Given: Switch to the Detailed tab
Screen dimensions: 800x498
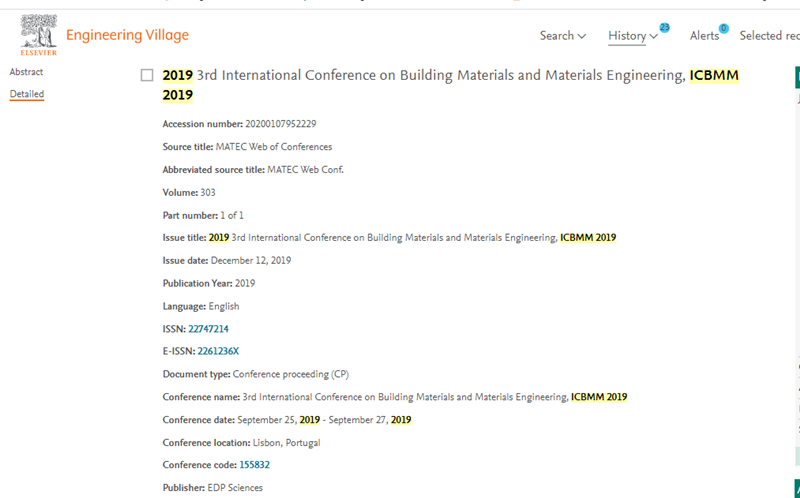Looking at the screenshot, I should [27, 94].
